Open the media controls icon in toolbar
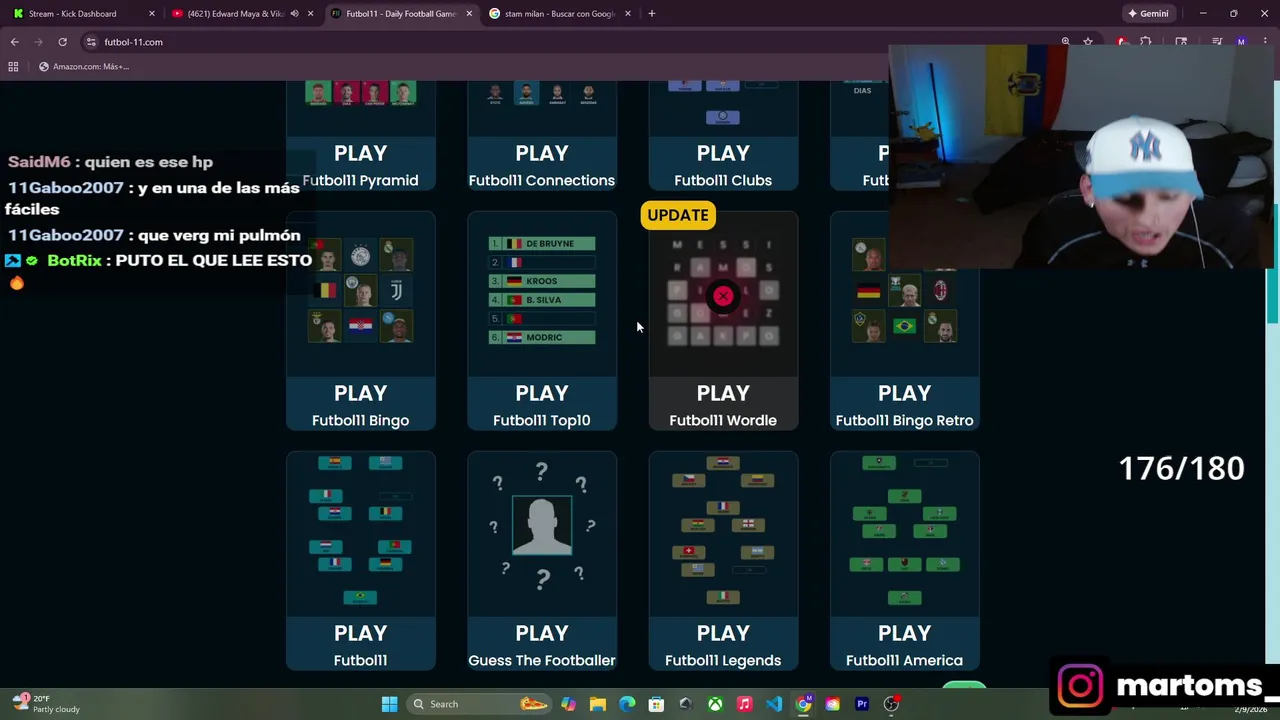1280x720 pixels. [x=1217, y=42]
